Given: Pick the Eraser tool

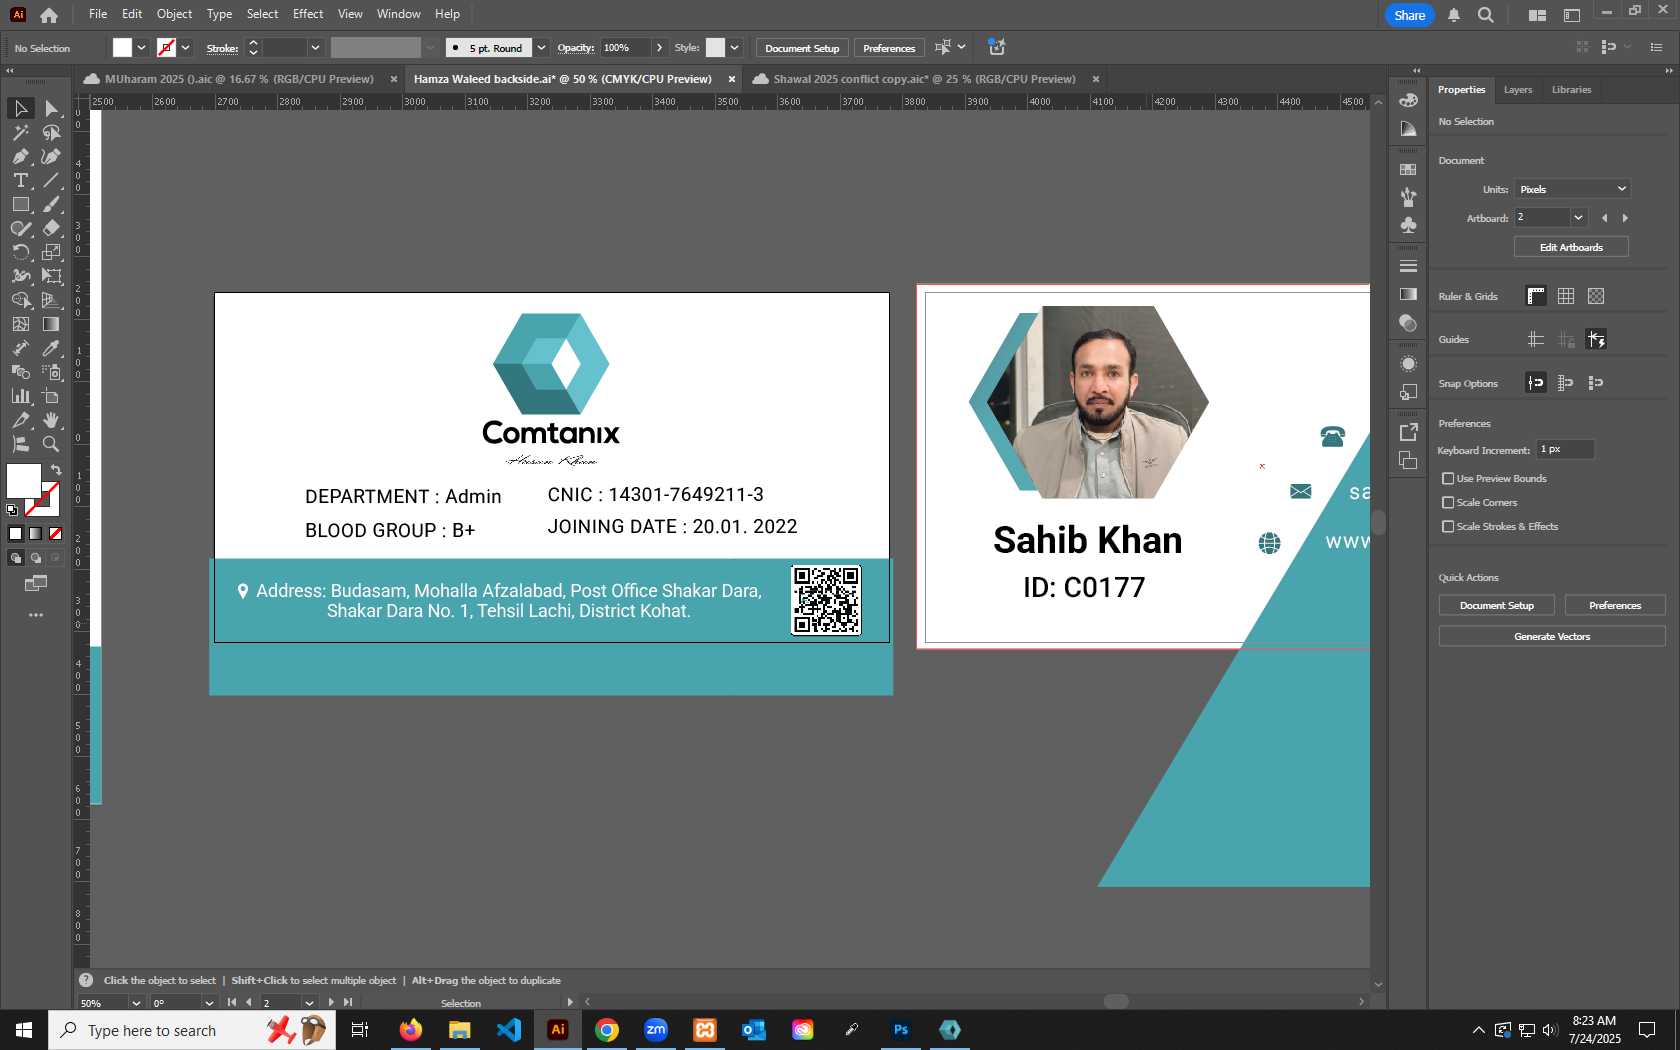Looking at the screenshot, I should coord(51,228).
